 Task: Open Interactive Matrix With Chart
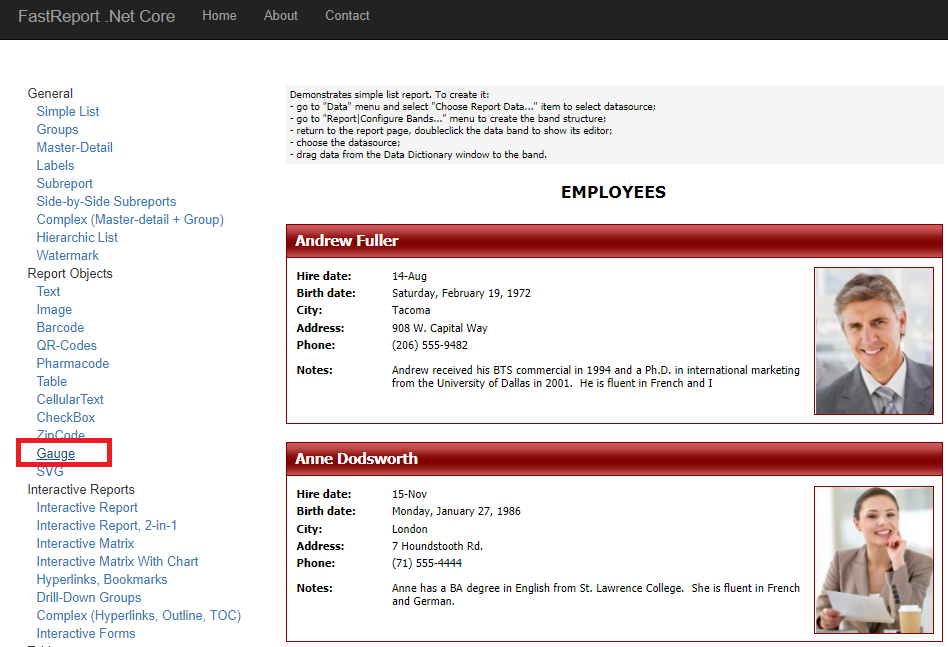(117, 562)
